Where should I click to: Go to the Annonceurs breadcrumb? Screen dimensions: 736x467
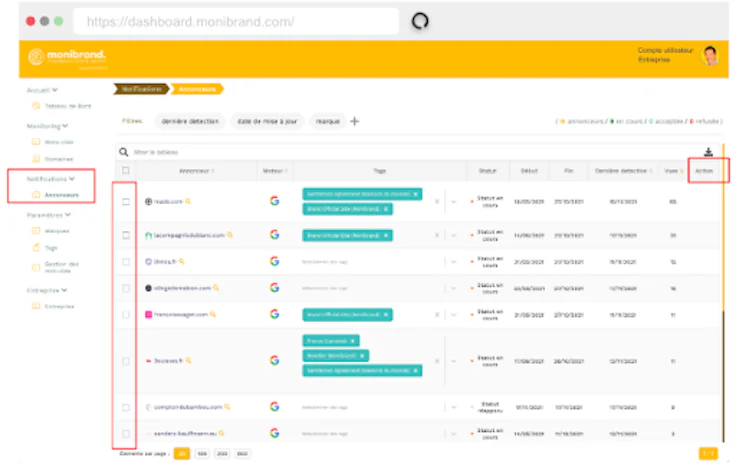click(197, 89)
